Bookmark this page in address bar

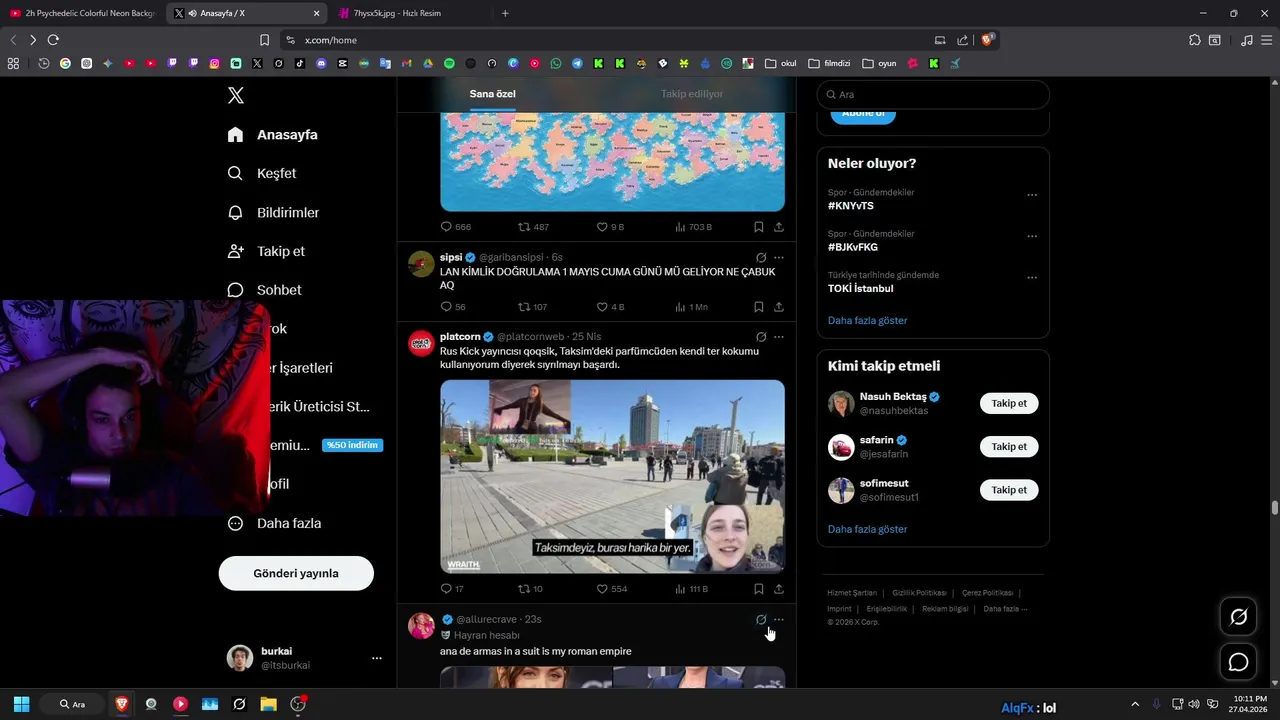point(264,40)
